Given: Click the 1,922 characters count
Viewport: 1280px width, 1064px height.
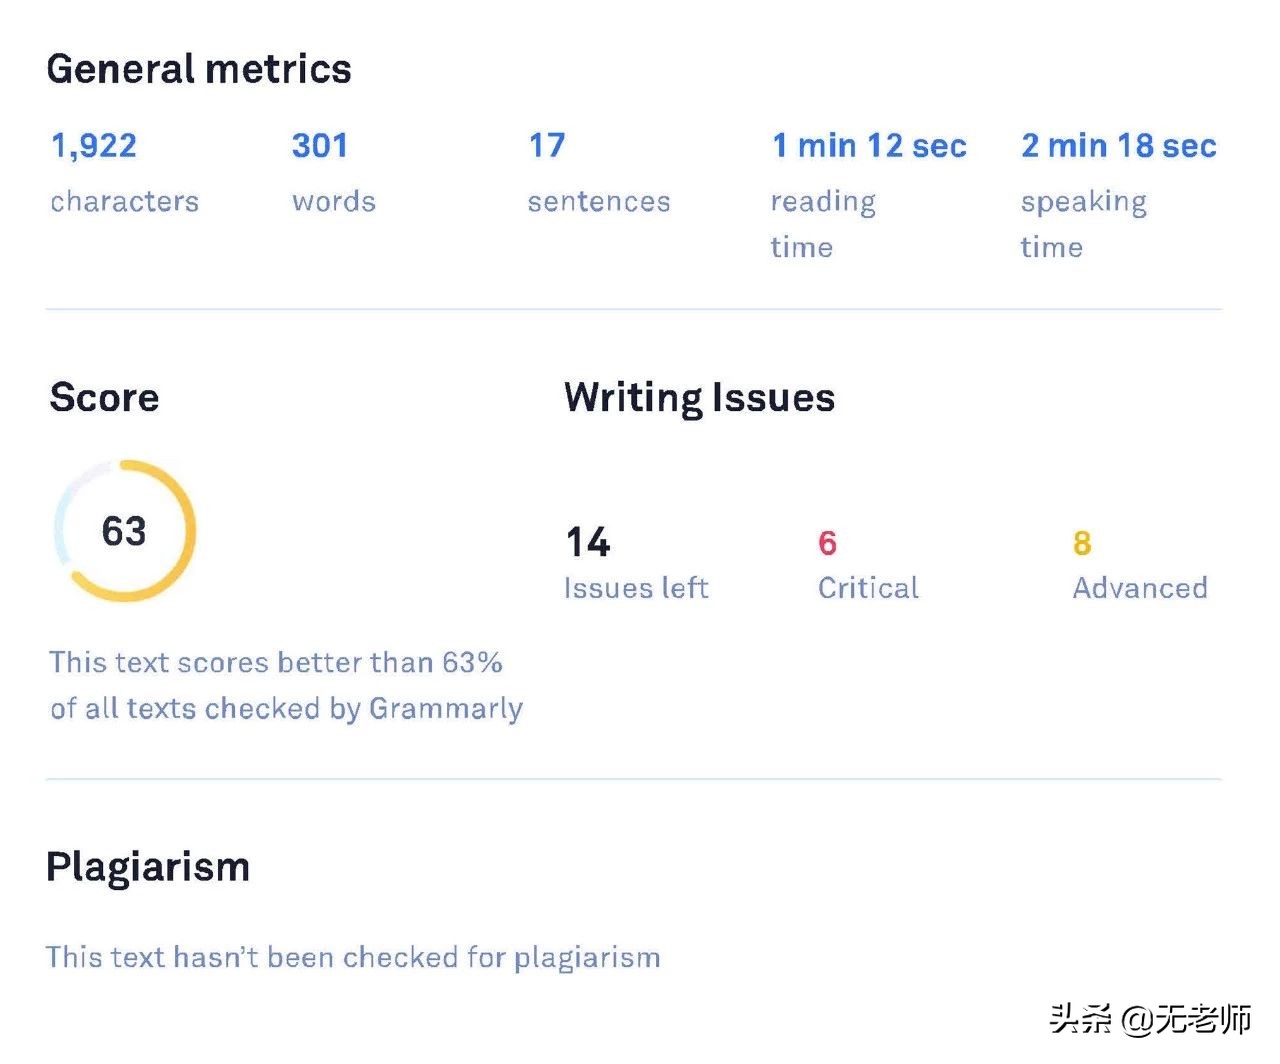Looking at the screenshot, I should click(94, 146).
